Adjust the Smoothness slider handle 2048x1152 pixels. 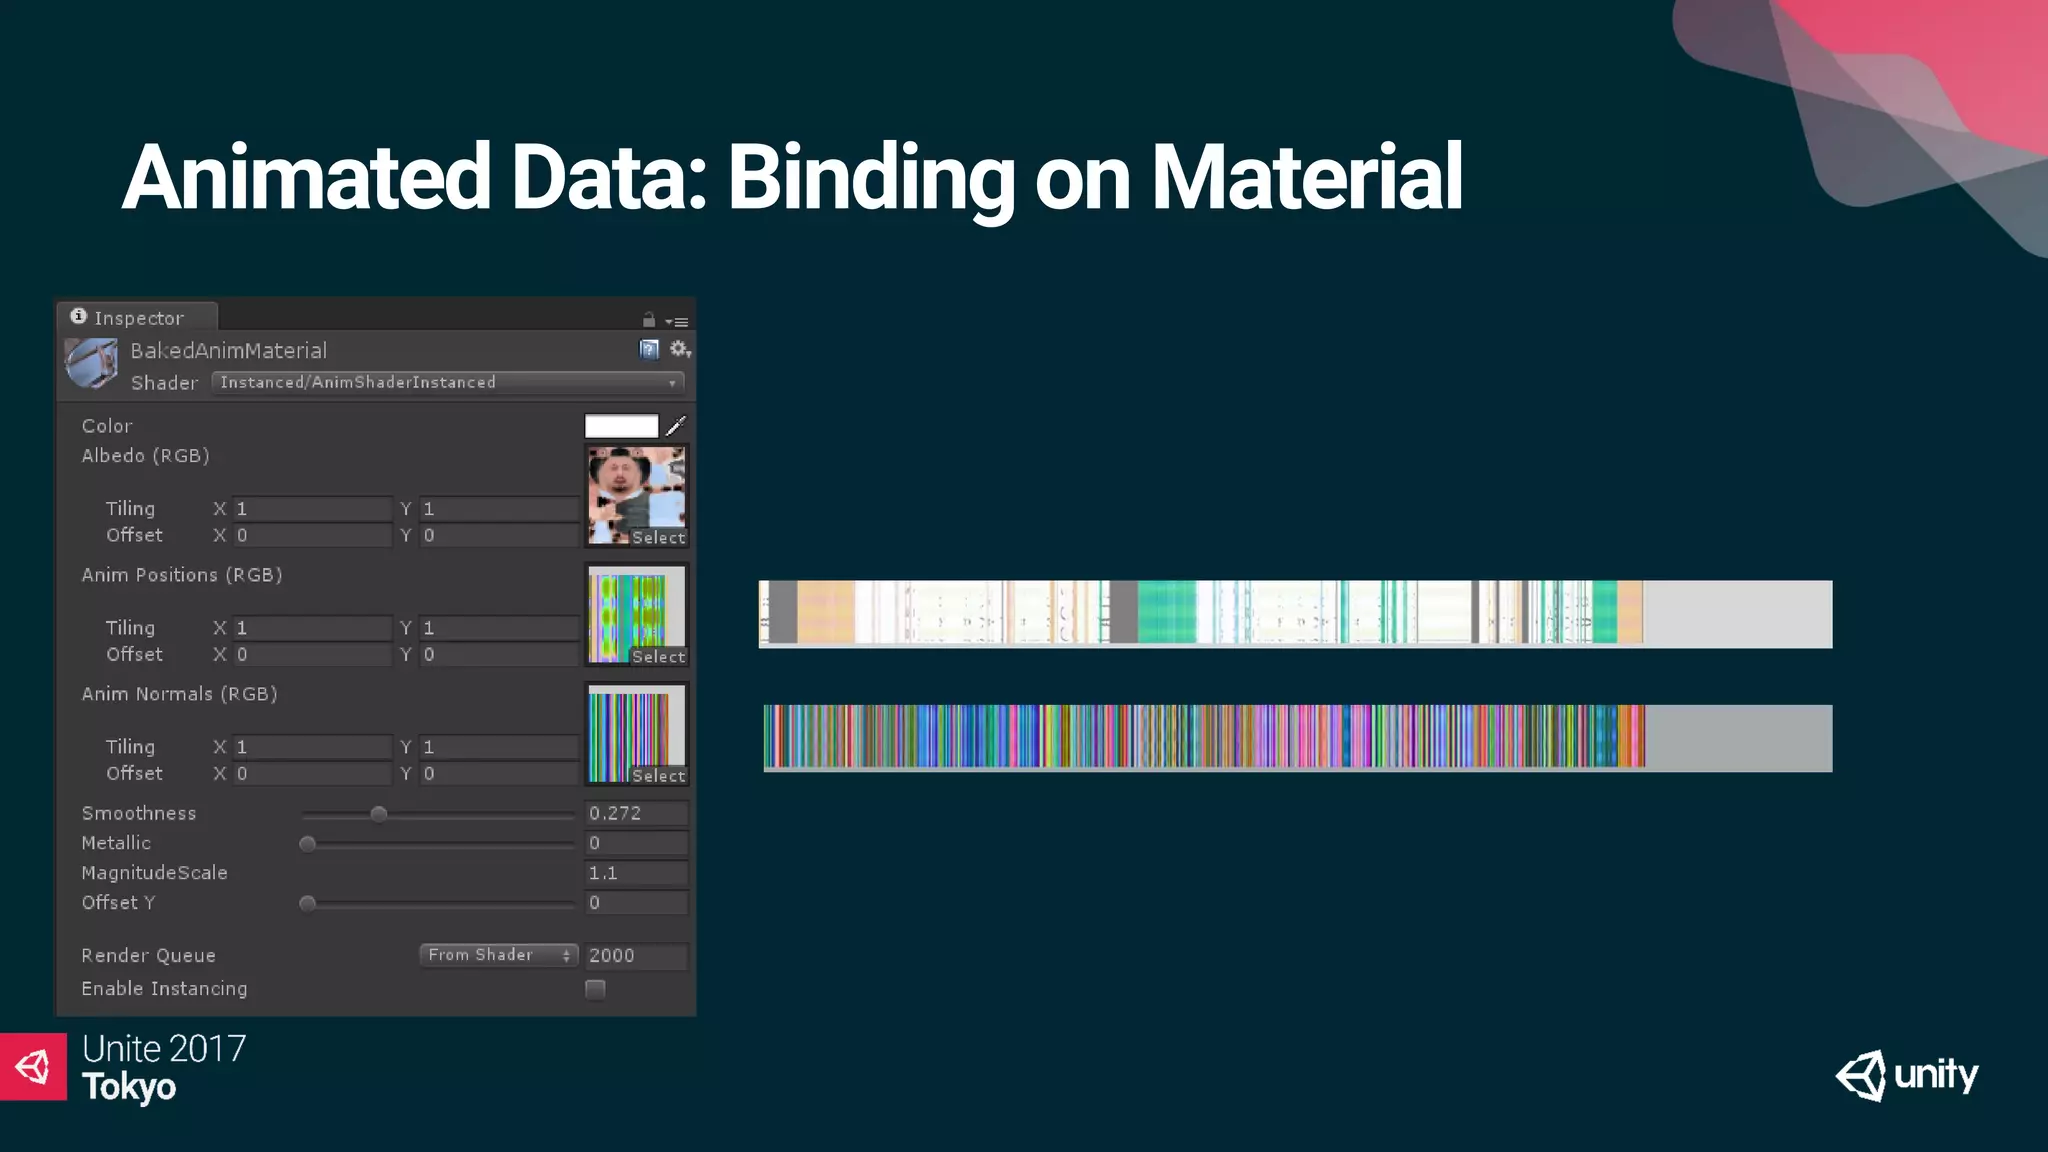tap(378, 814)
